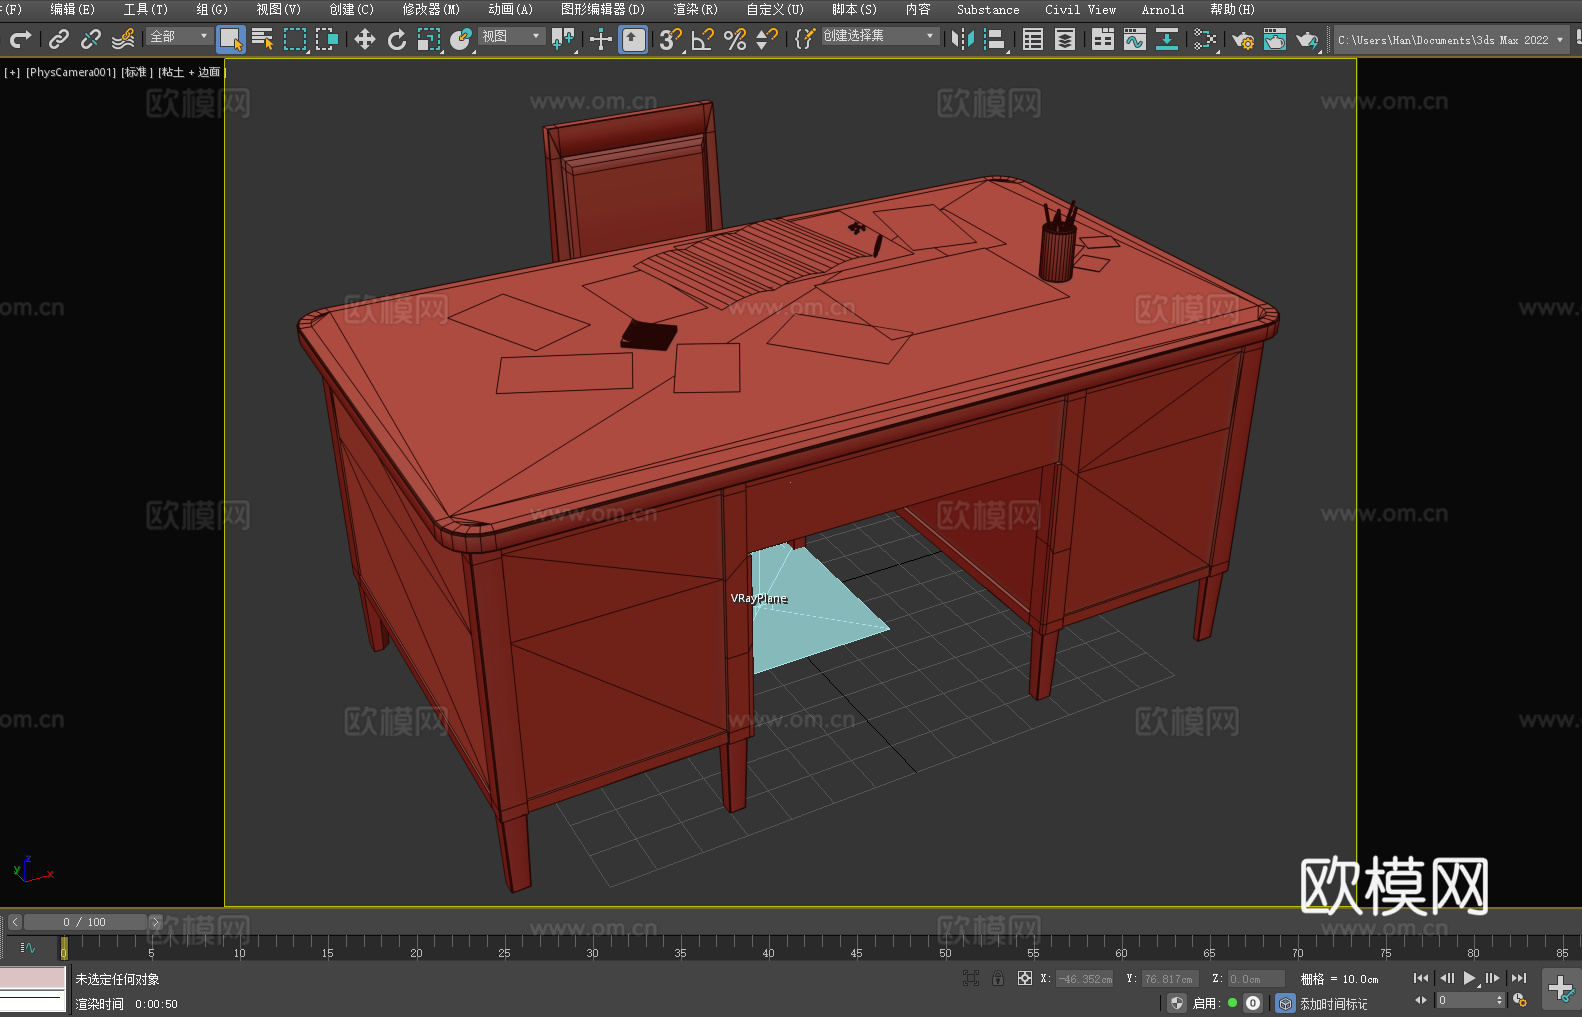This screenshot has height=1017, width=1582.
Task: Open the Arnold menu
Action: click(1162, 9)
